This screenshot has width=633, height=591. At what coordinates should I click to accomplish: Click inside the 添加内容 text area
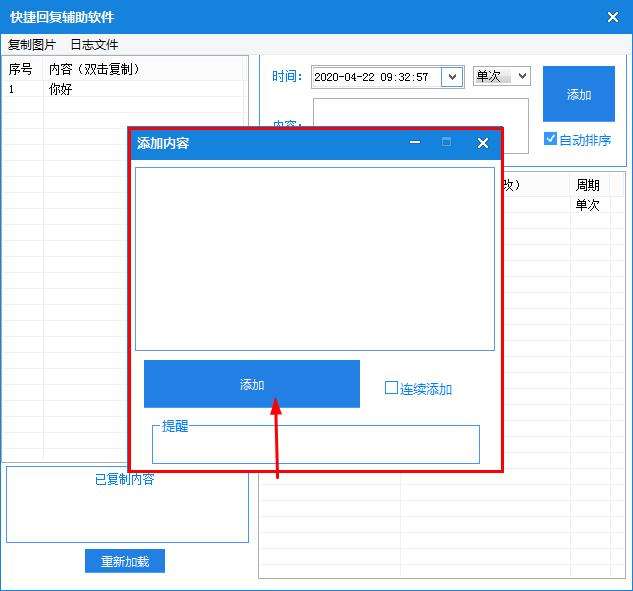(315, 259)
